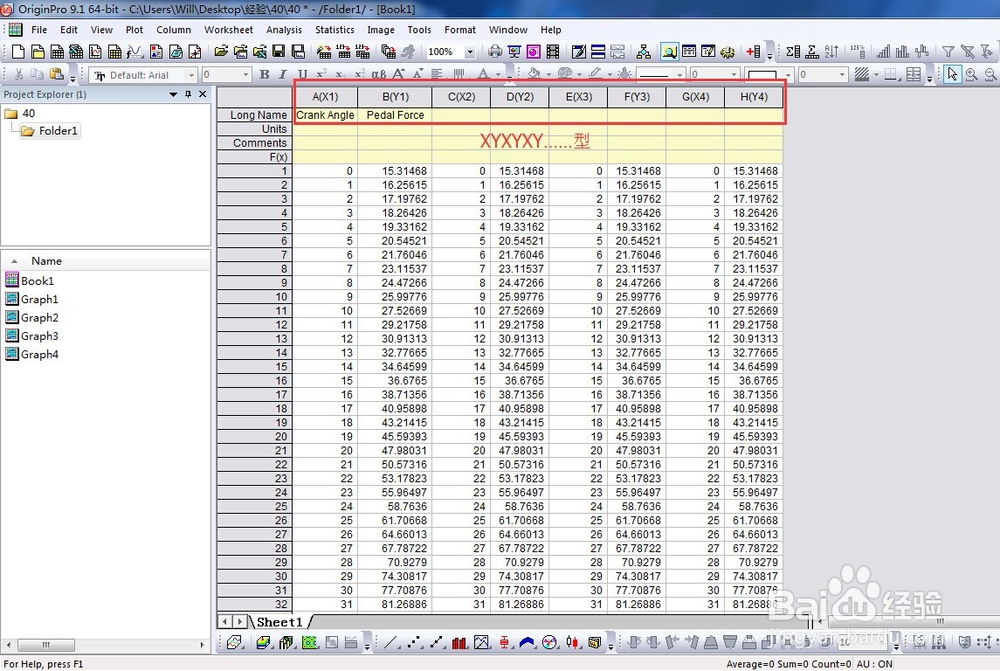
Task: Expand the fill pattern hatch dropdown
Action: (x=876, y=75)
